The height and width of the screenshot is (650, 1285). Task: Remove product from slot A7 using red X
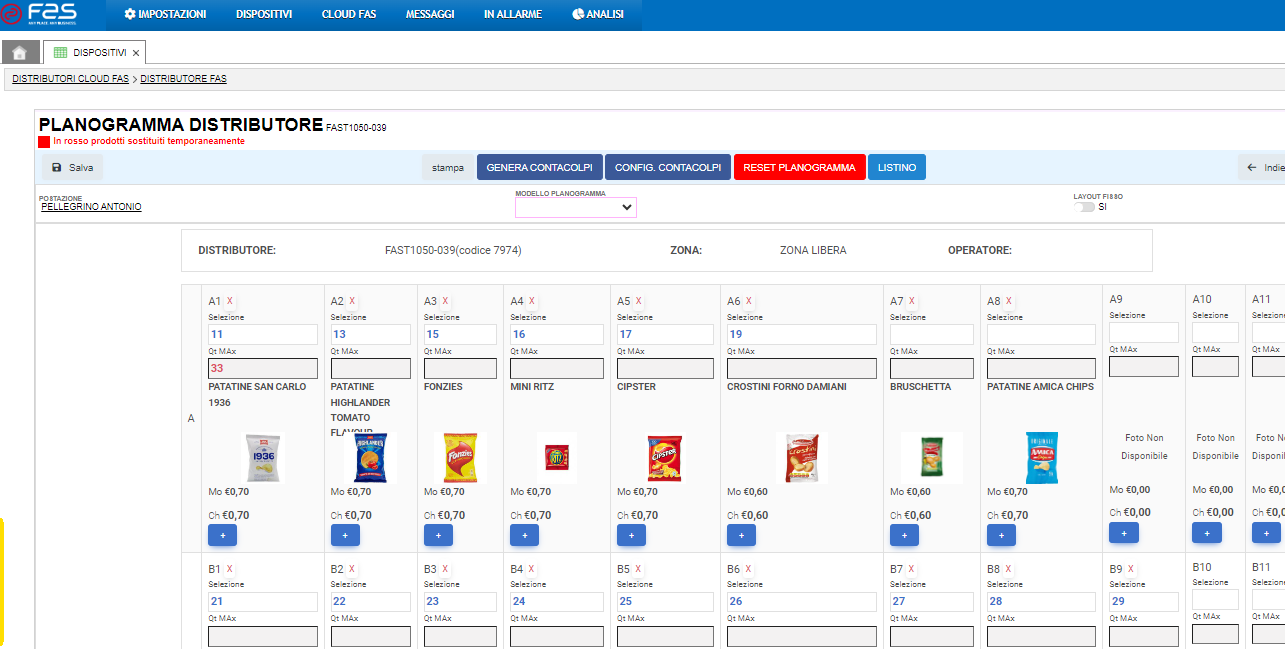click(912, 301)
